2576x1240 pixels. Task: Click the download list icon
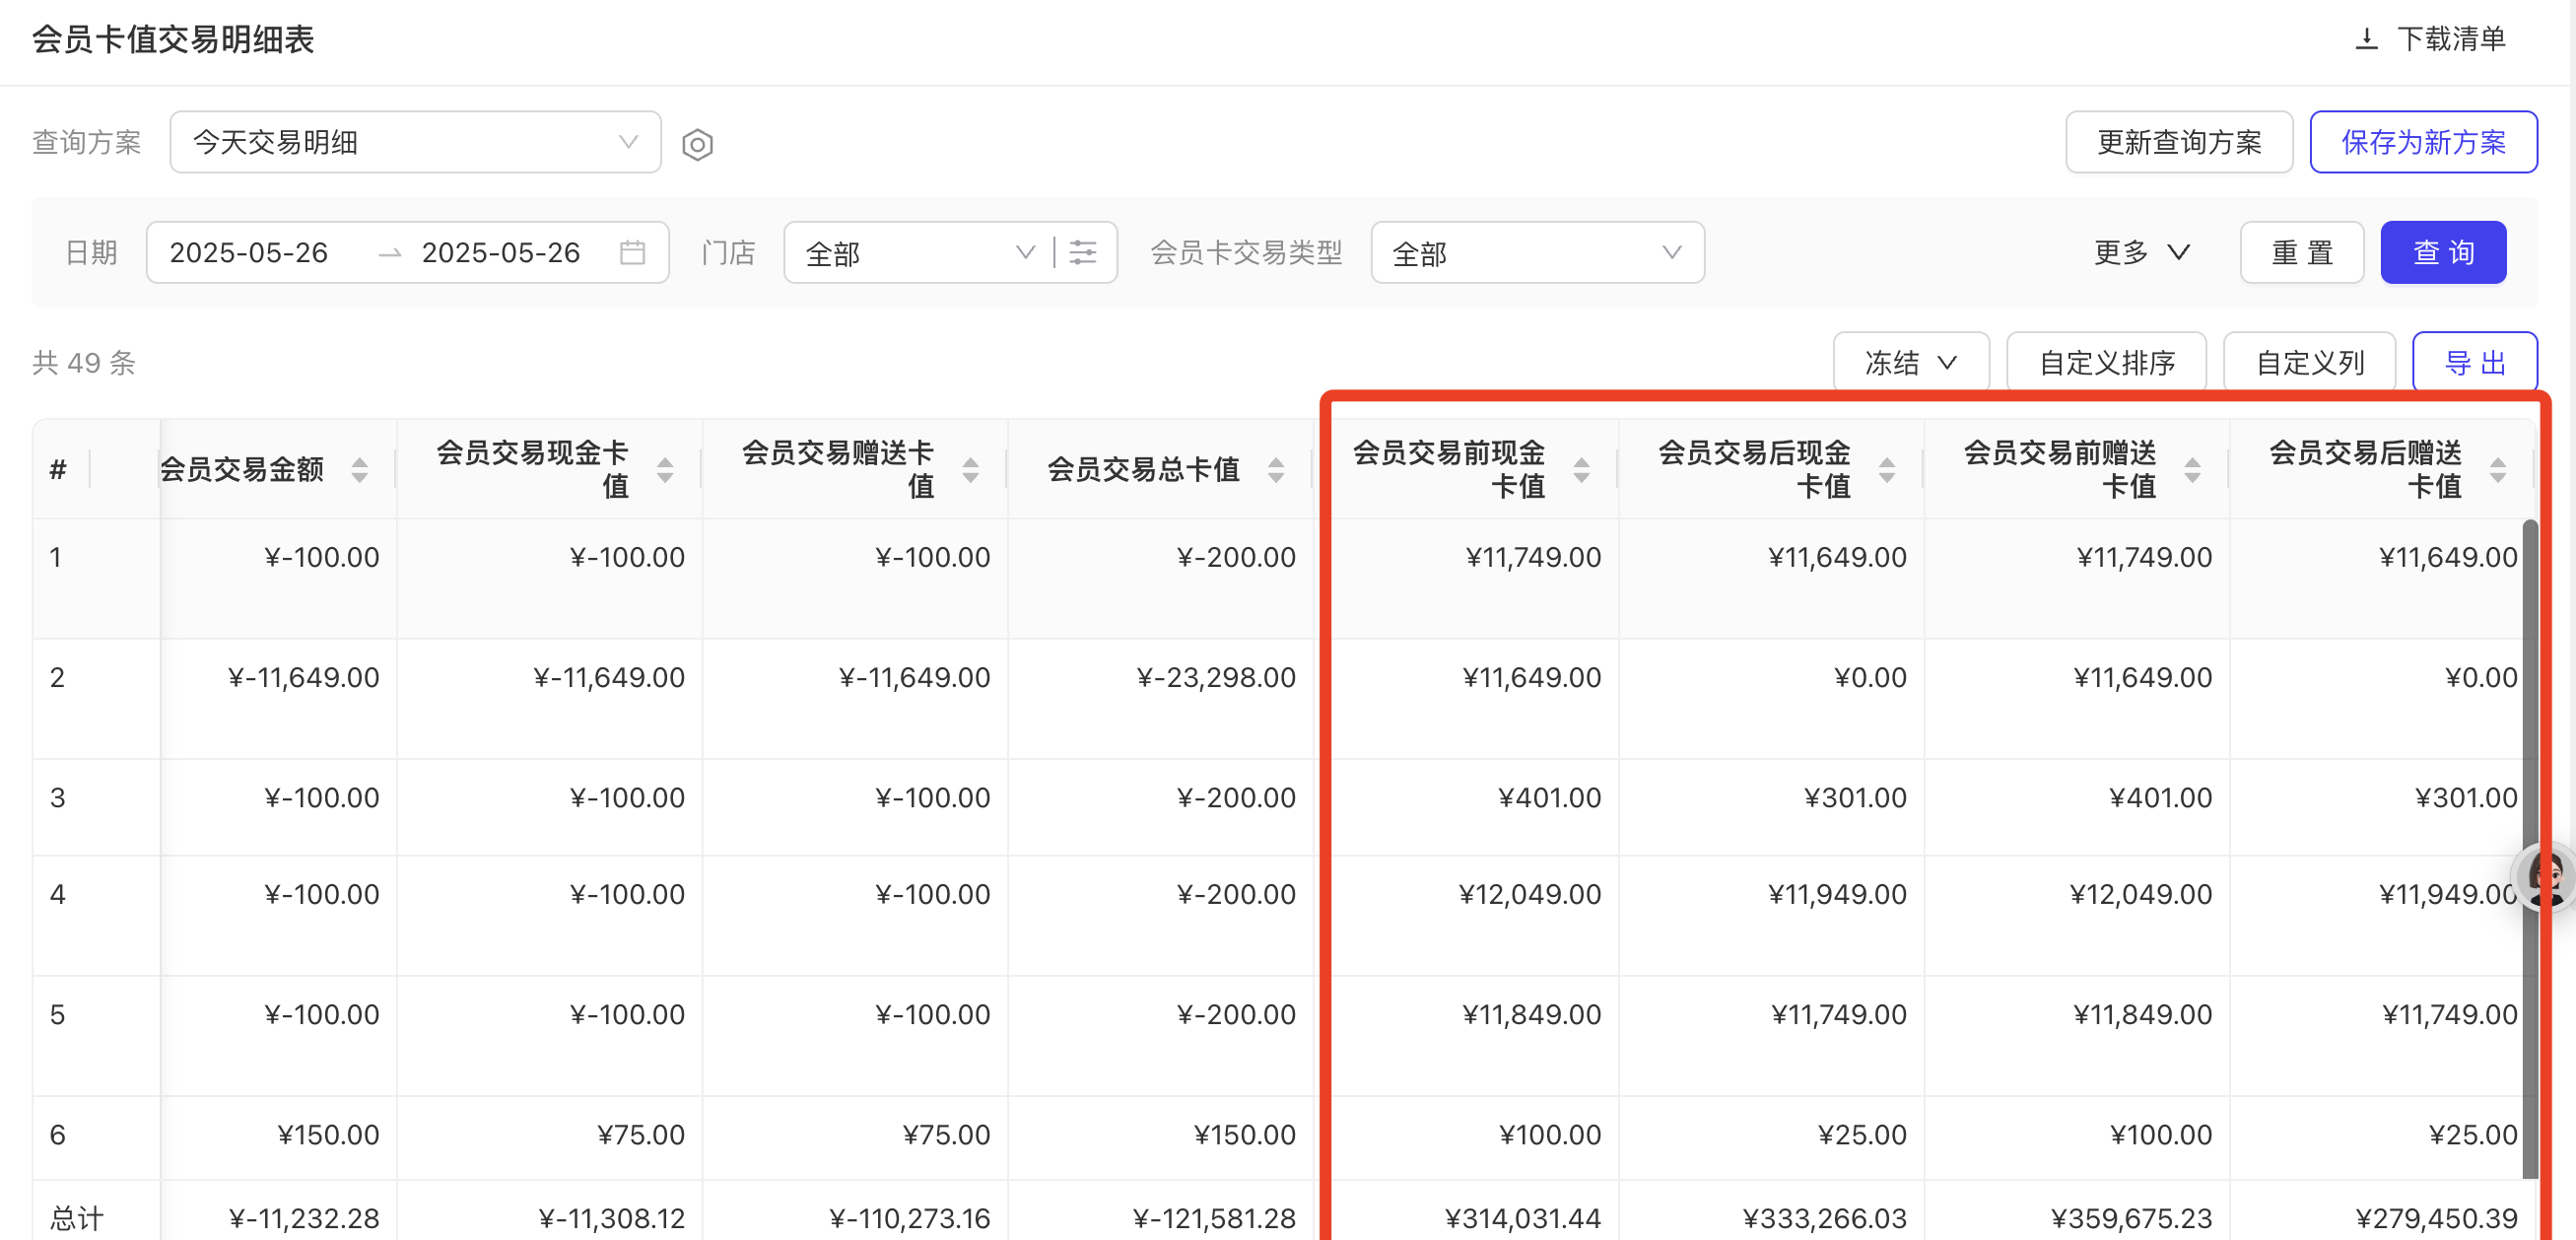2366,39
